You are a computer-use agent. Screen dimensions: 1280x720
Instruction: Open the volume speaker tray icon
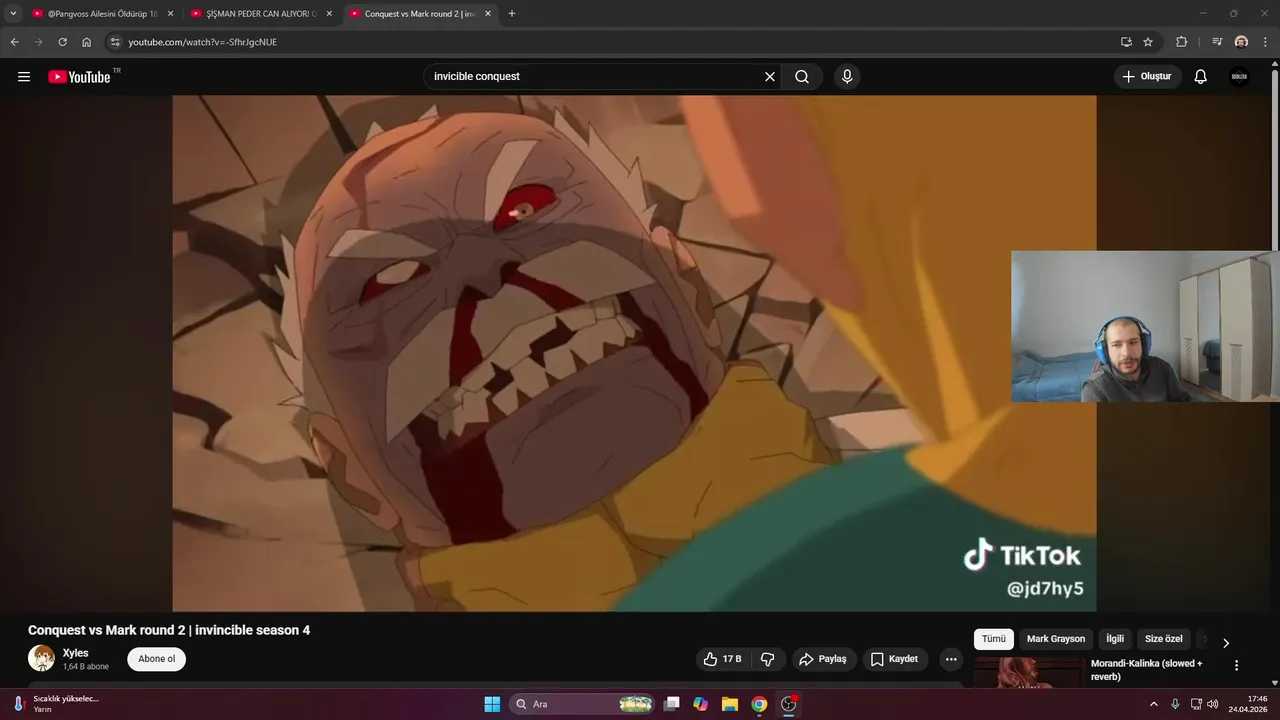pos(1213,704)
